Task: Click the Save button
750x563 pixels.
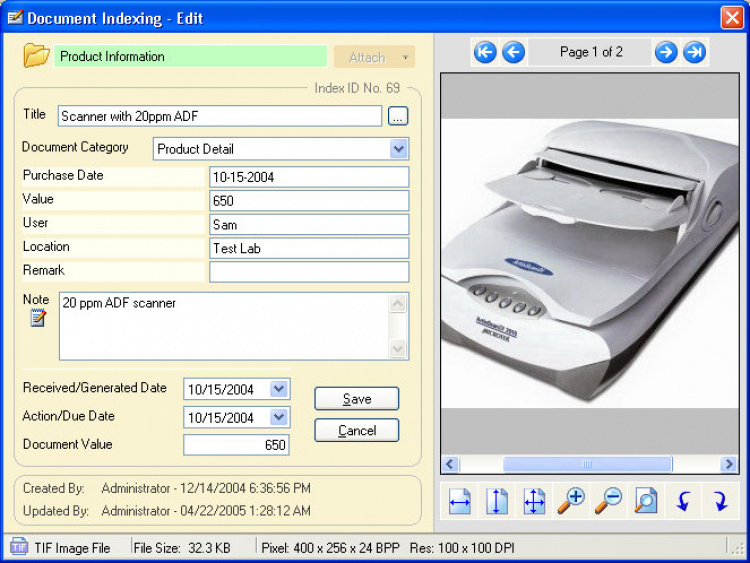Action: tap(357, 398)
